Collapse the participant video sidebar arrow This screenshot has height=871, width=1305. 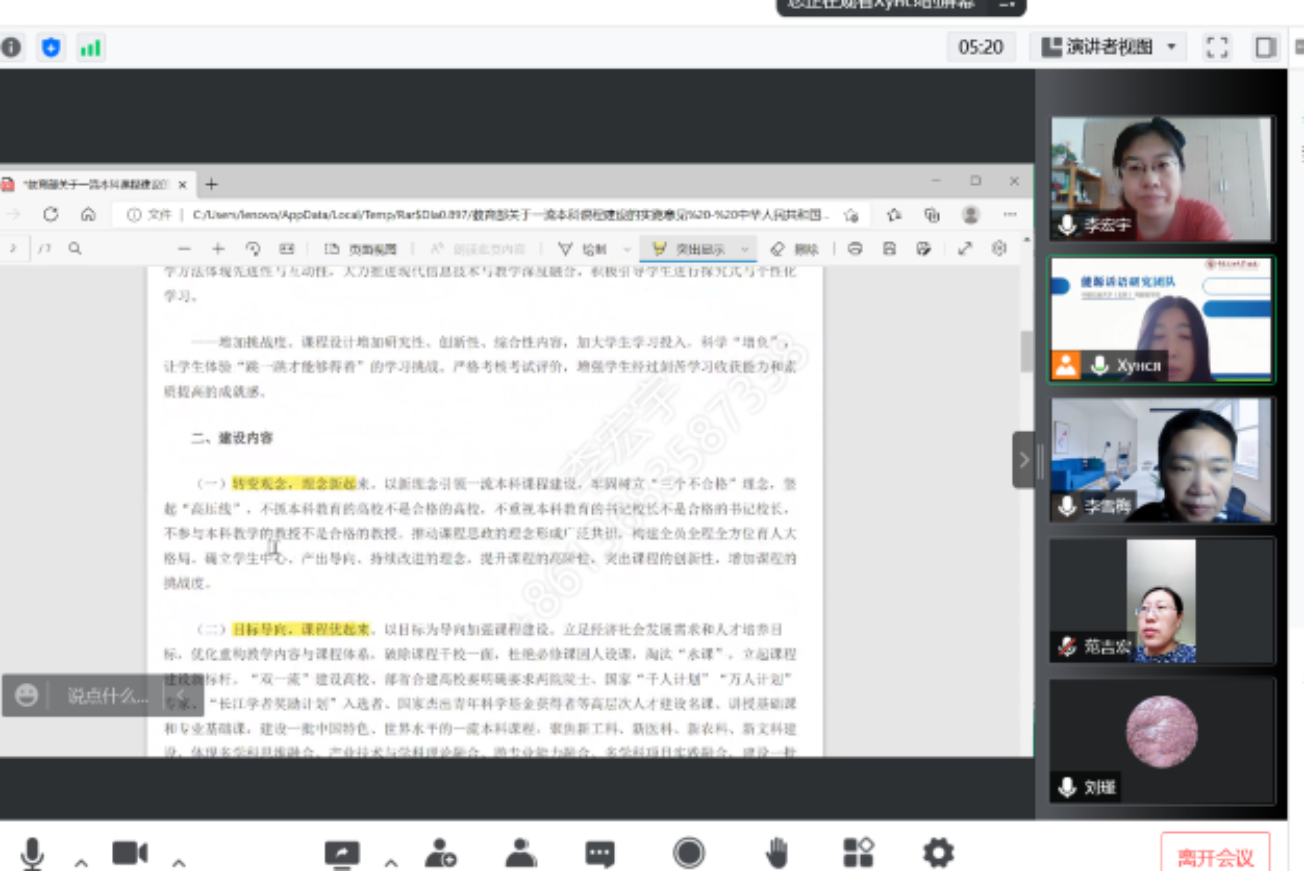(1023, 460)
